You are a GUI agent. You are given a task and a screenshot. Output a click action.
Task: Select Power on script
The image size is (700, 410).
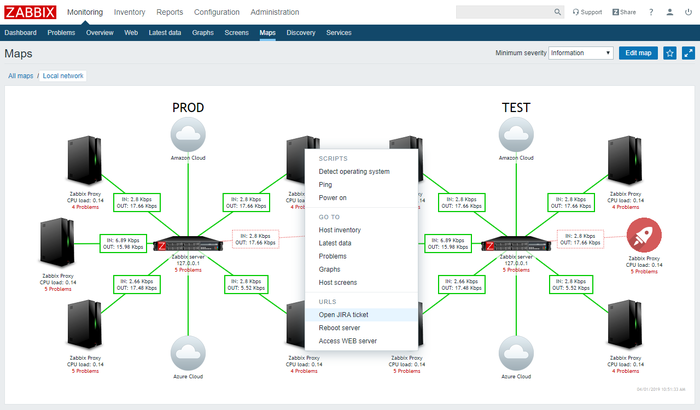(332, 198)
